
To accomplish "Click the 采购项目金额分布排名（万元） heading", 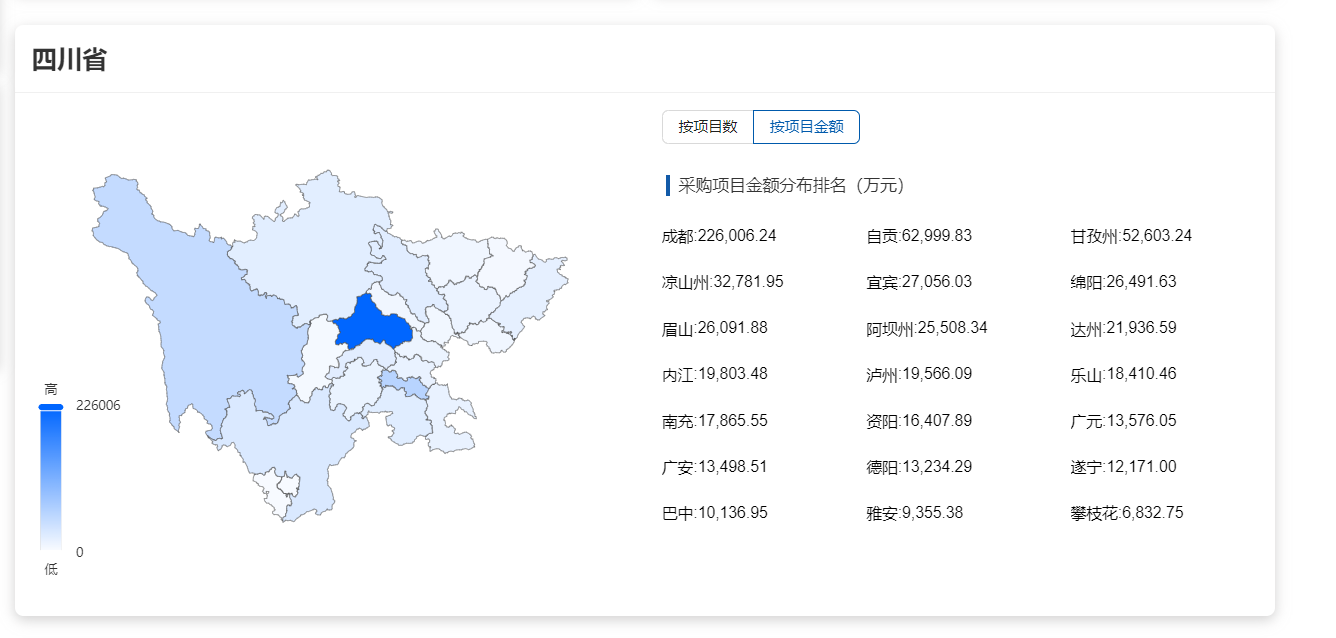I will (x=791, y=186).
